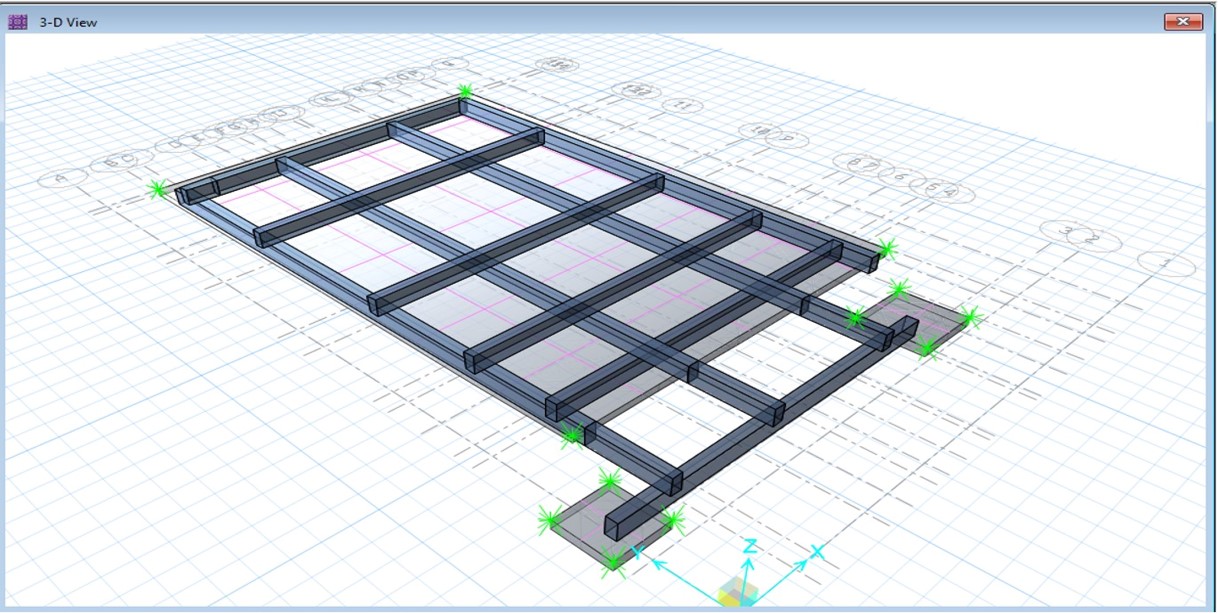The height and width of the screenshot is (613, 1218).
Task: Click the grid bubble labeled 11
Action: click(683, 106)
